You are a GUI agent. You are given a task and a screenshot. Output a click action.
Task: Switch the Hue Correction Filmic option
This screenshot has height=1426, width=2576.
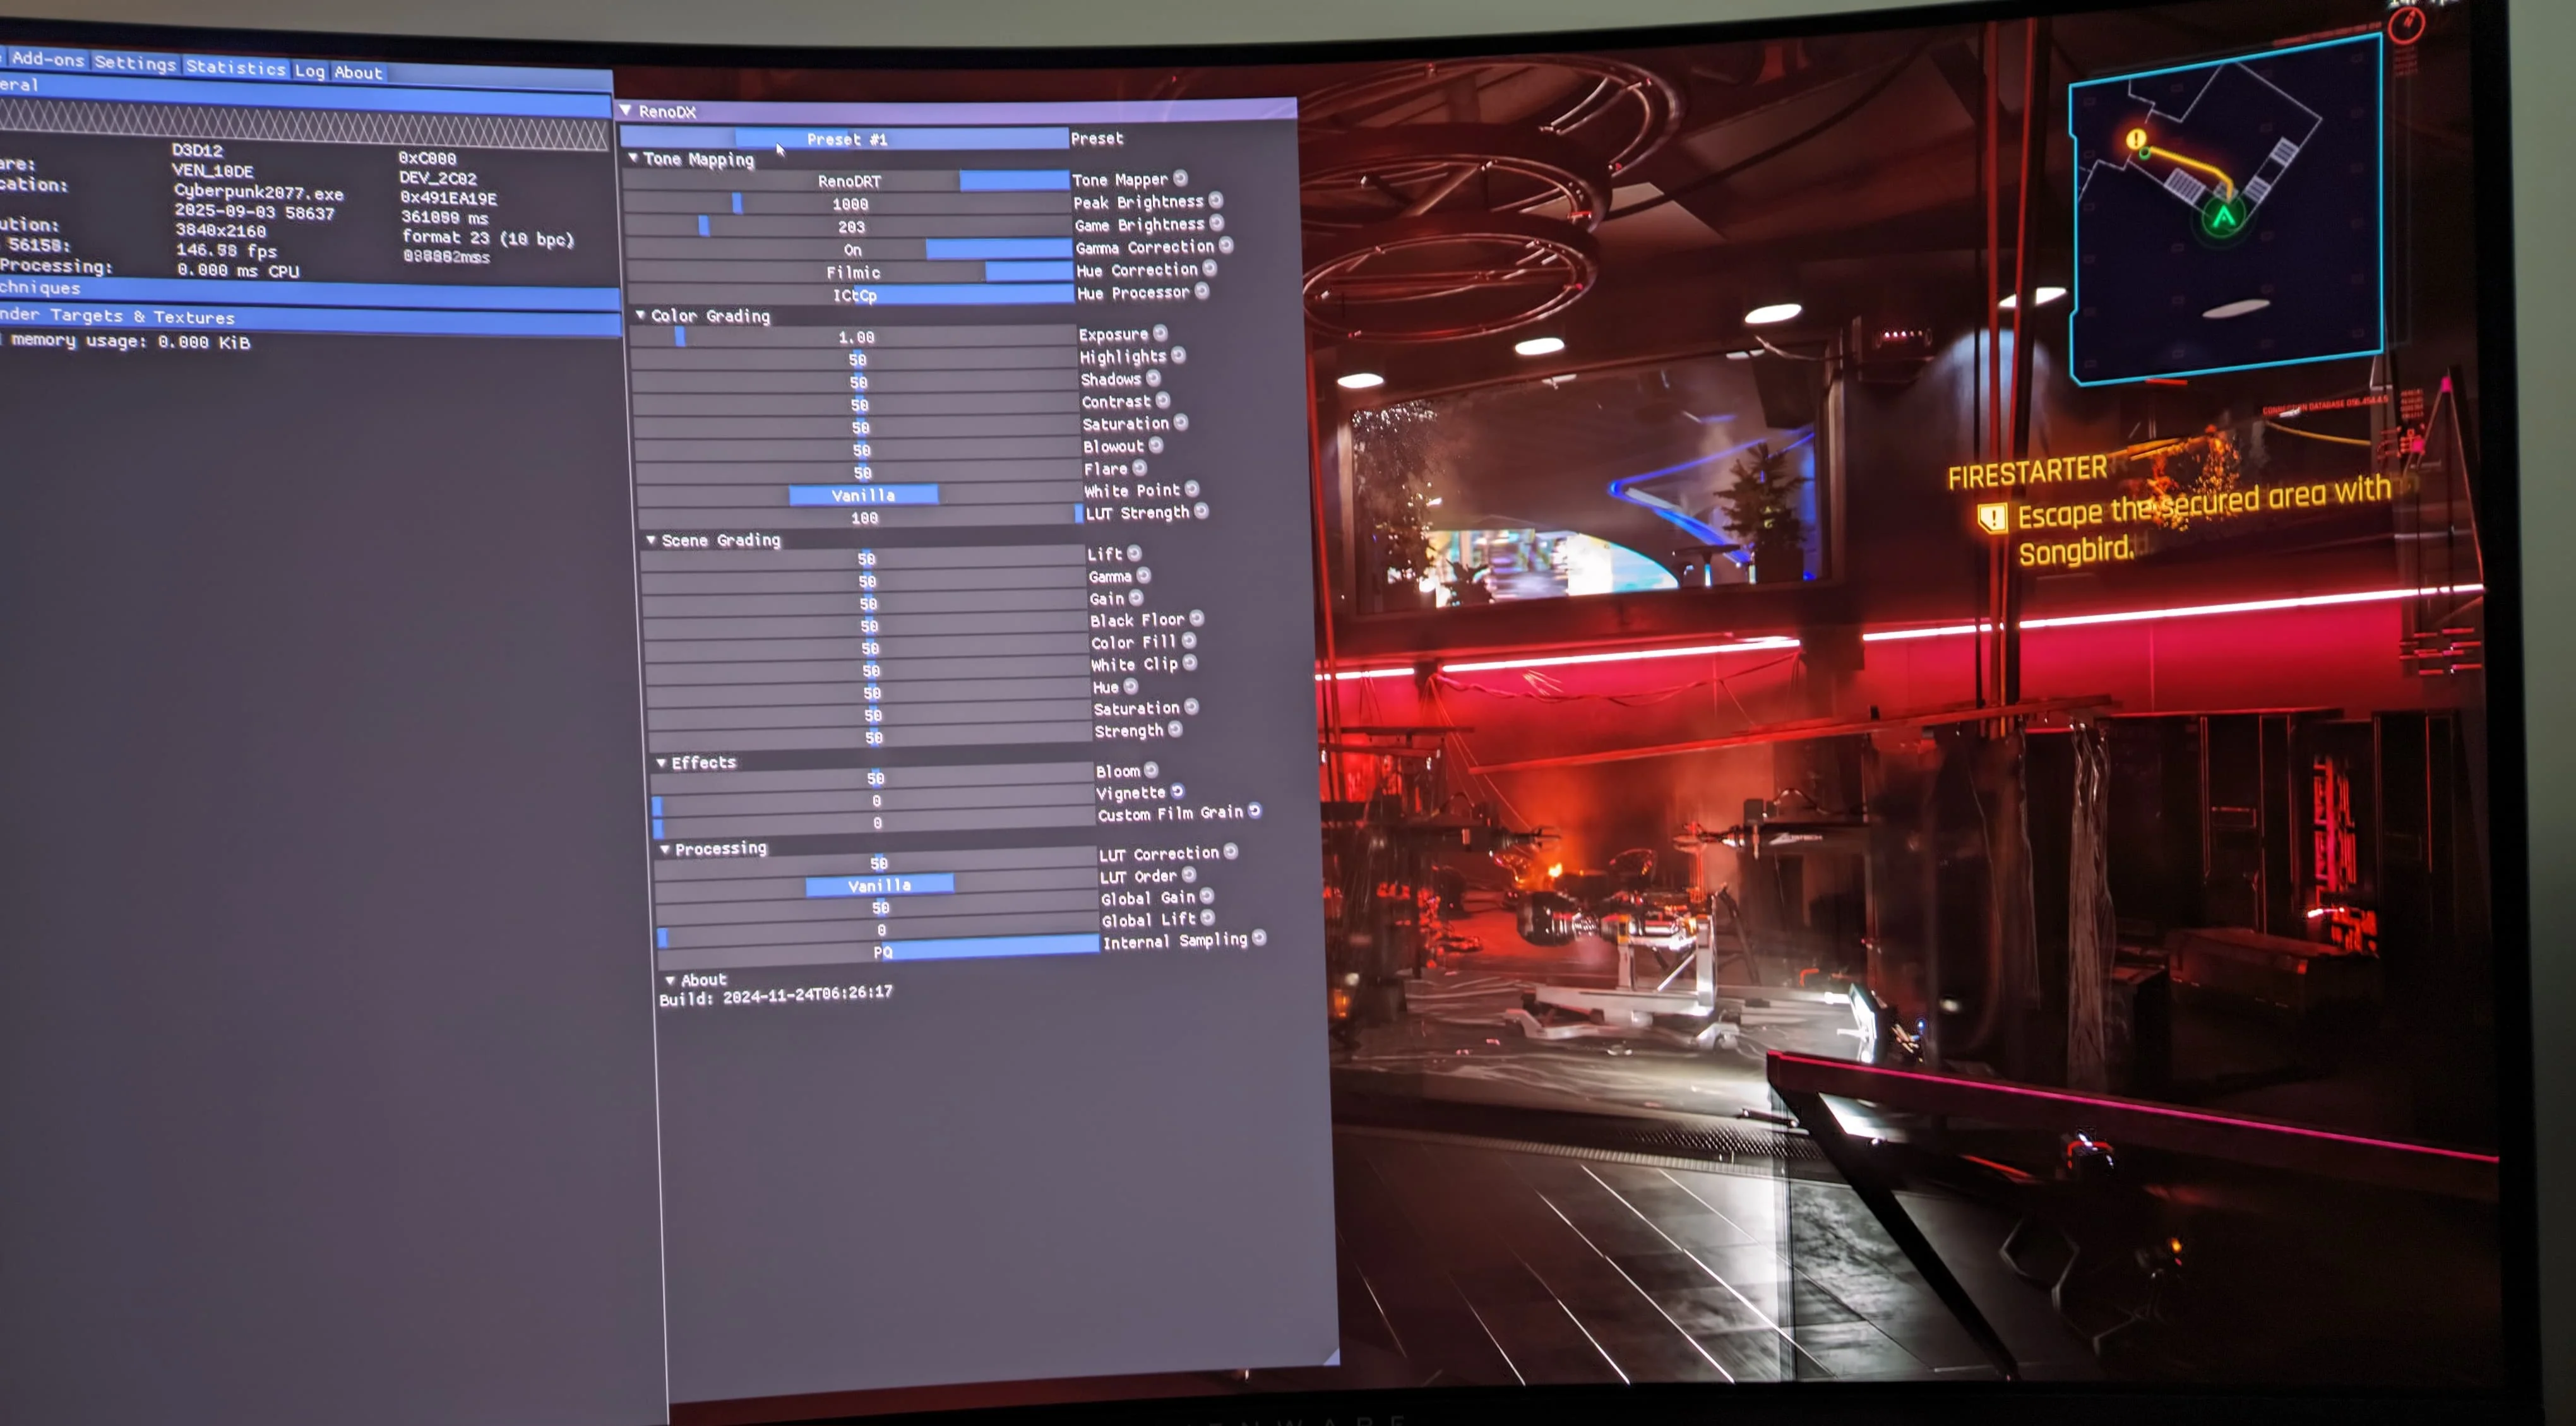[849, 272]
